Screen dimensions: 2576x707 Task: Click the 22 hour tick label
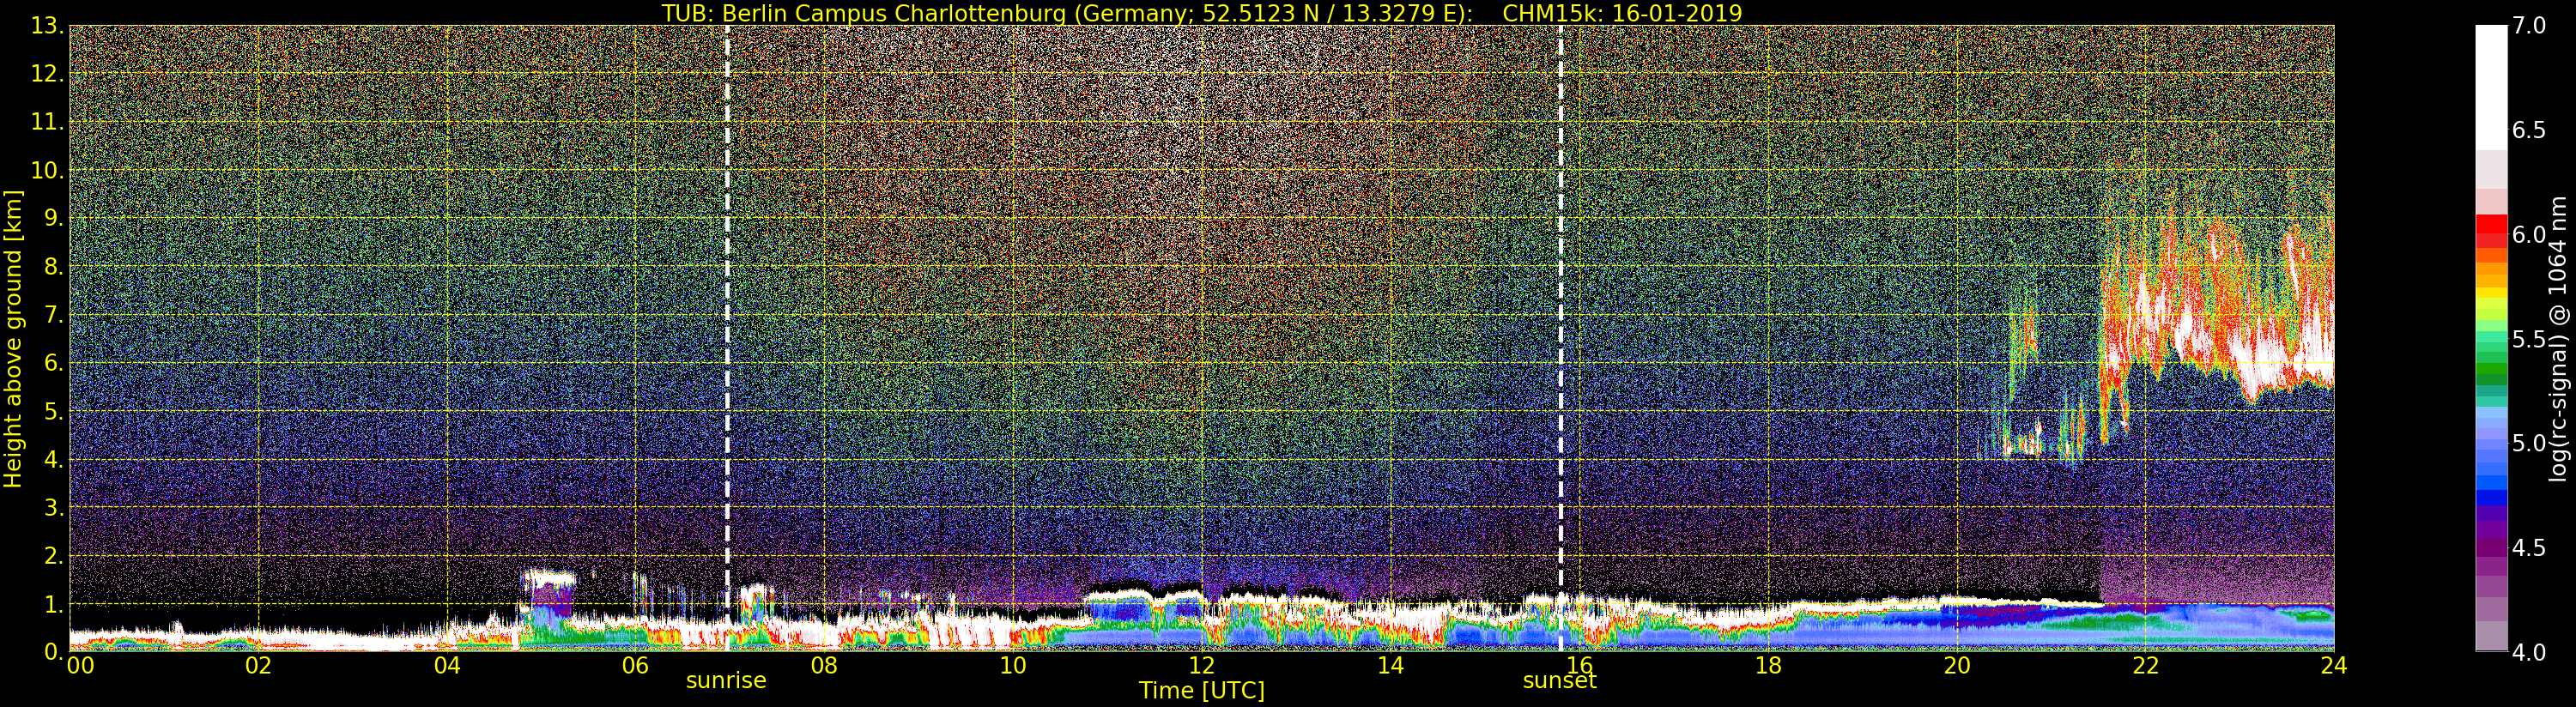[x=2146, y=665]
